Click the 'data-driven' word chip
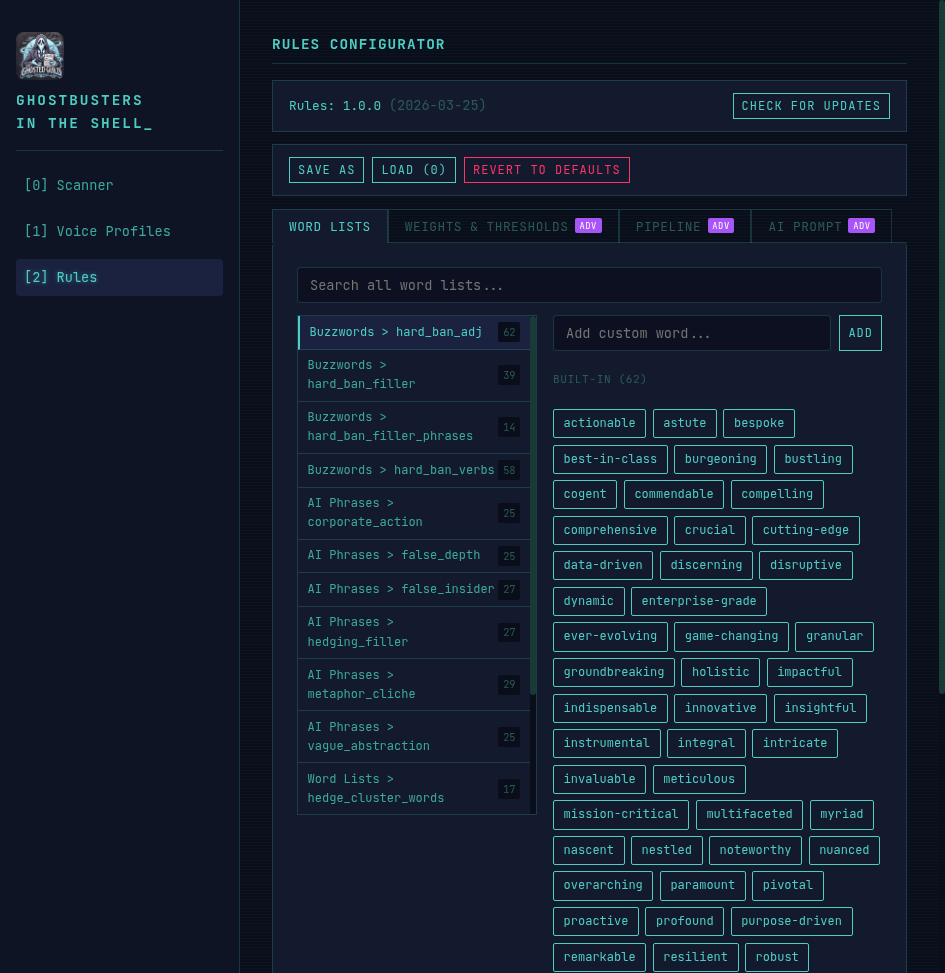Viewport: 945px width, 973px height. 603,566
